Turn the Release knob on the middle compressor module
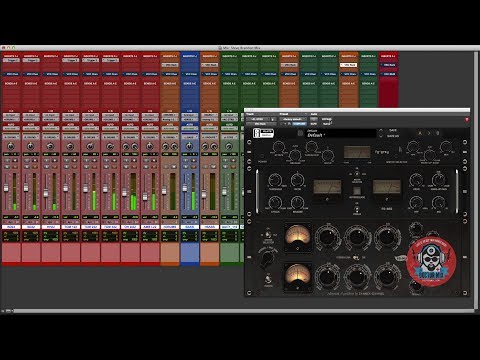 click(x=297, y=203)
